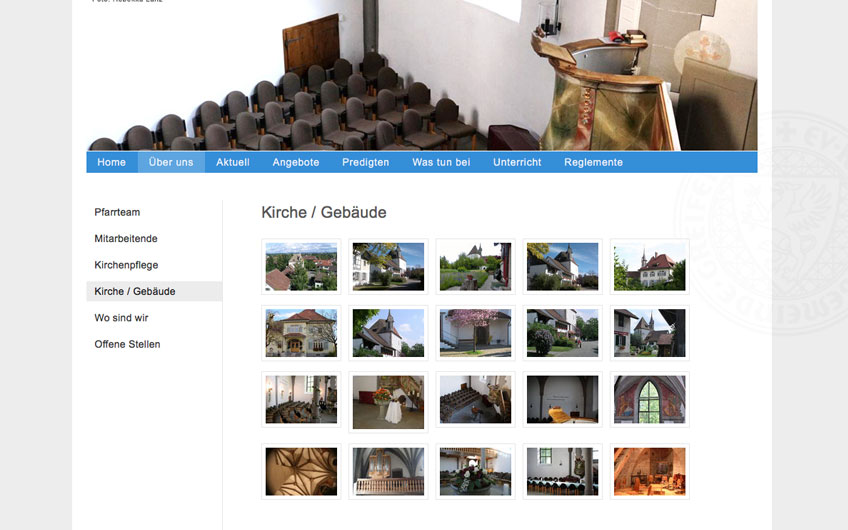848x530 pixels.
Task: Open the Über uns menu tab
Action: (x=171, y=162)
